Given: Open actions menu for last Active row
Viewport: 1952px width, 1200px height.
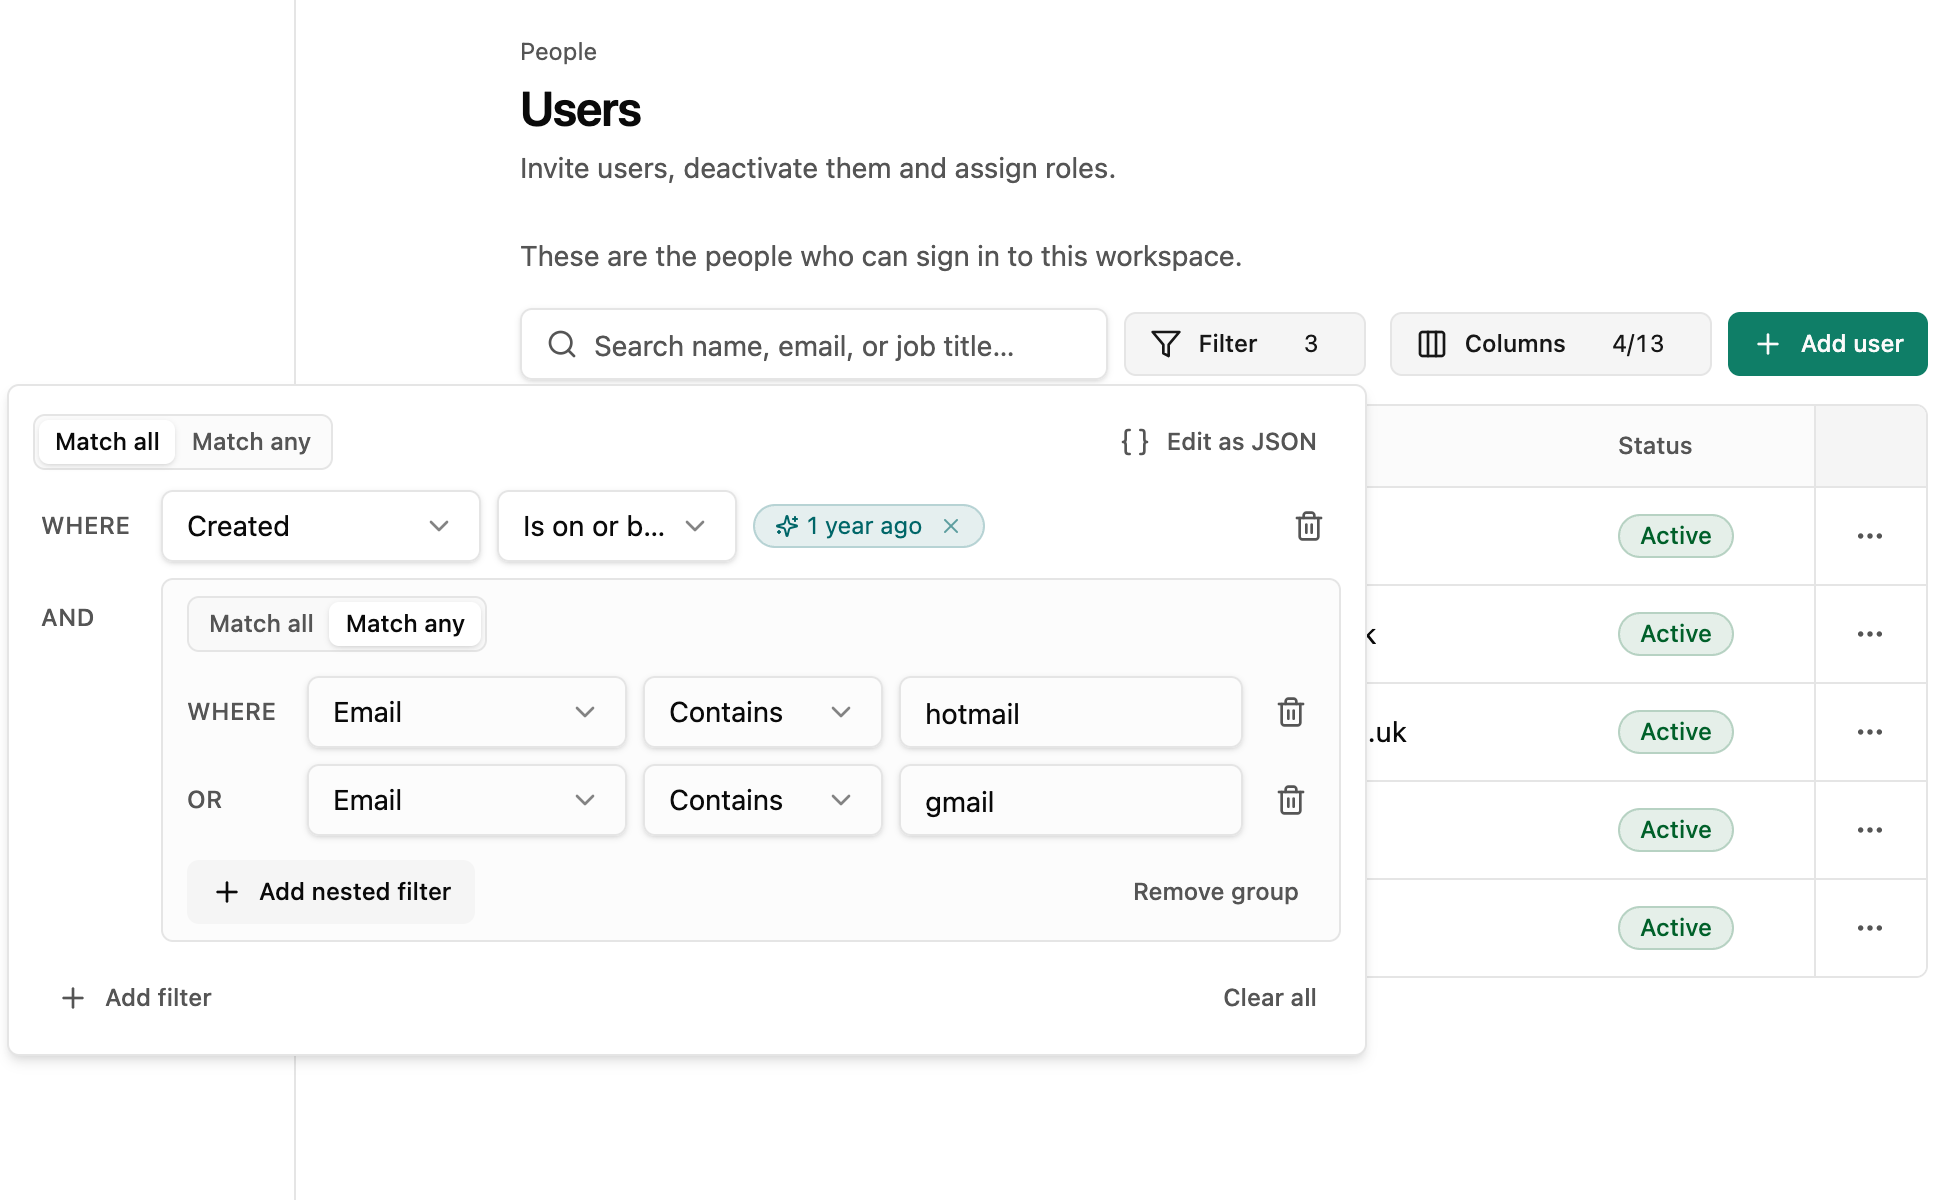Looking at the screenshot, I should pyautogui.click(x=1870, y=928).
